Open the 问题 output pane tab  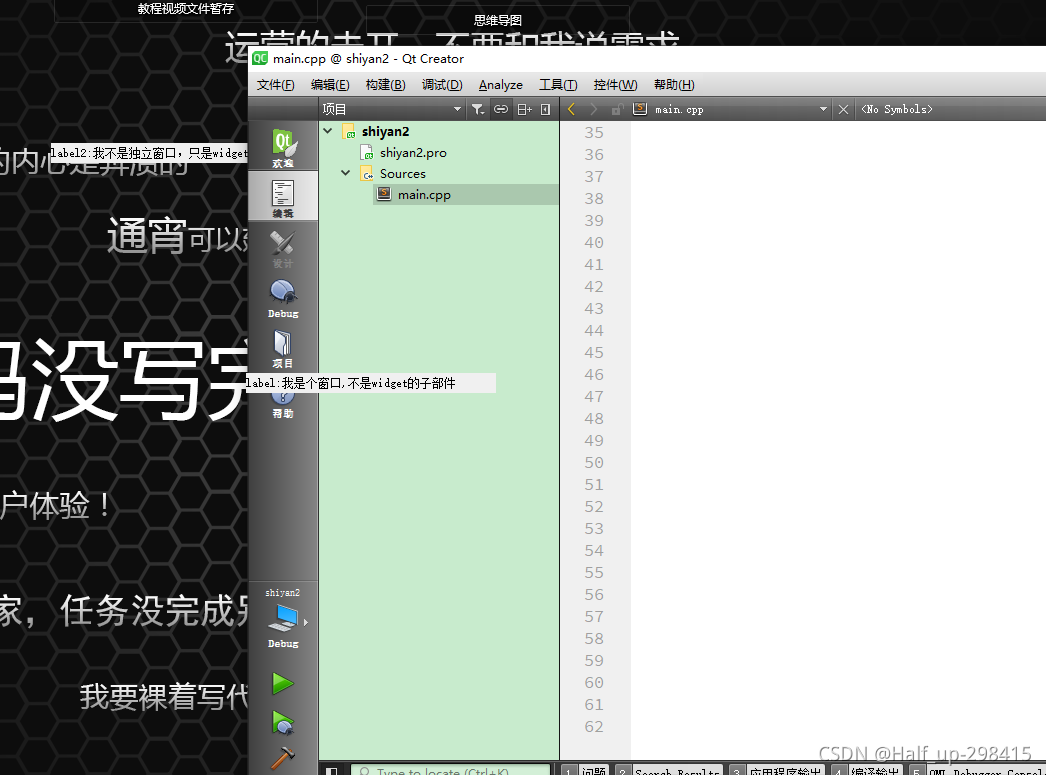click(585, 770)
